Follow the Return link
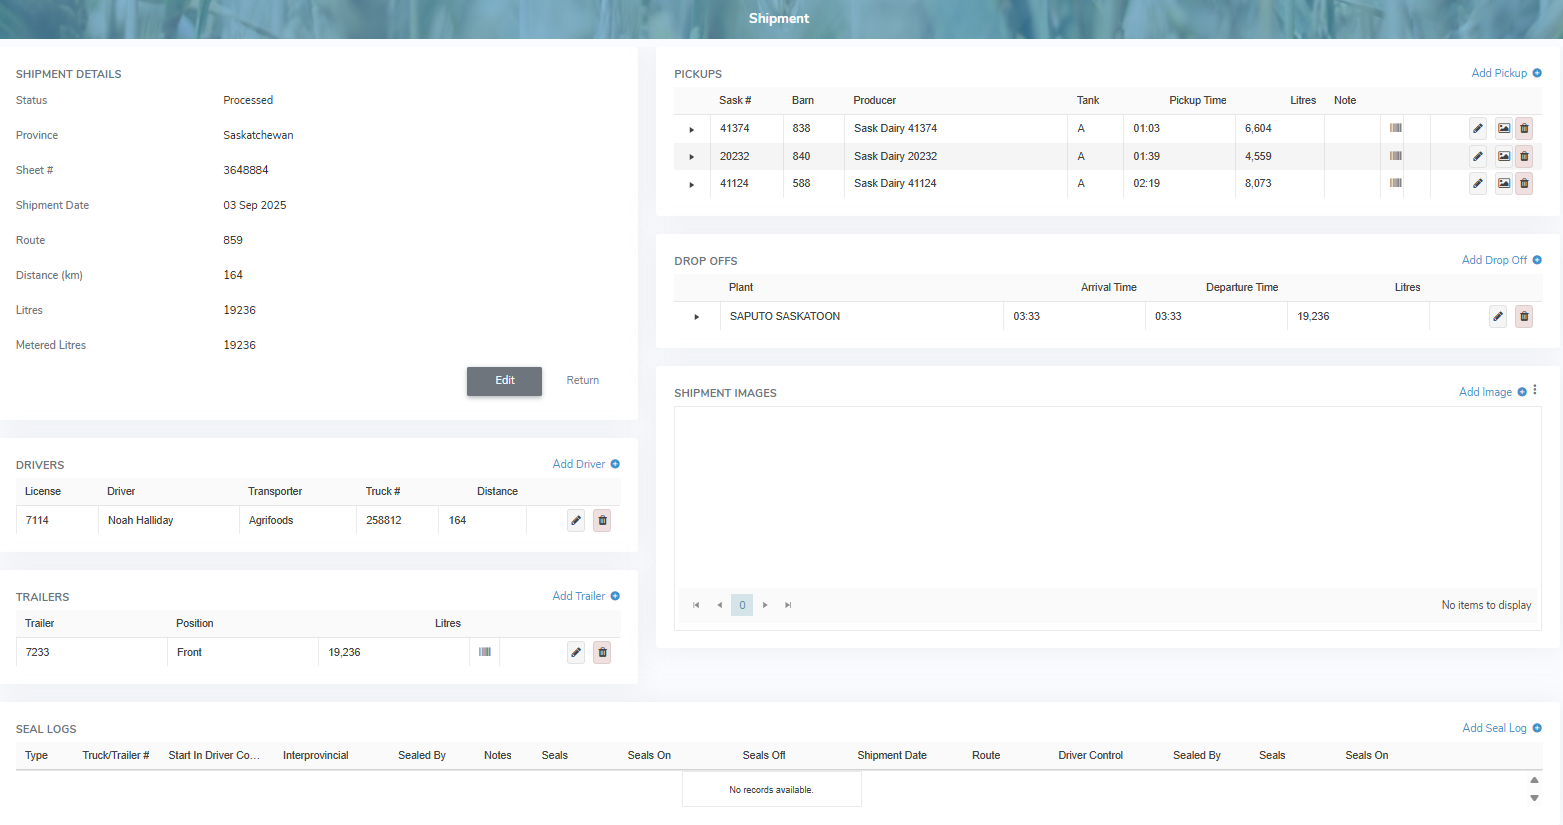1563x825 pixels. [x=582, y=380]
